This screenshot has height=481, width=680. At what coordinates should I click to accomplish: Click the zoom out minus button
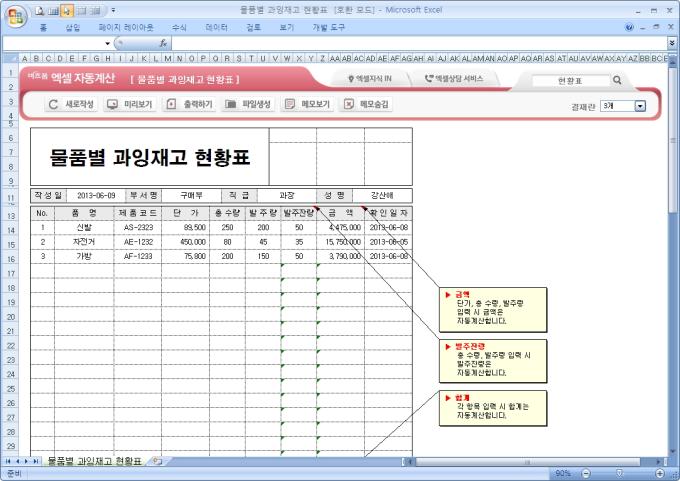[x=586, y=473]
